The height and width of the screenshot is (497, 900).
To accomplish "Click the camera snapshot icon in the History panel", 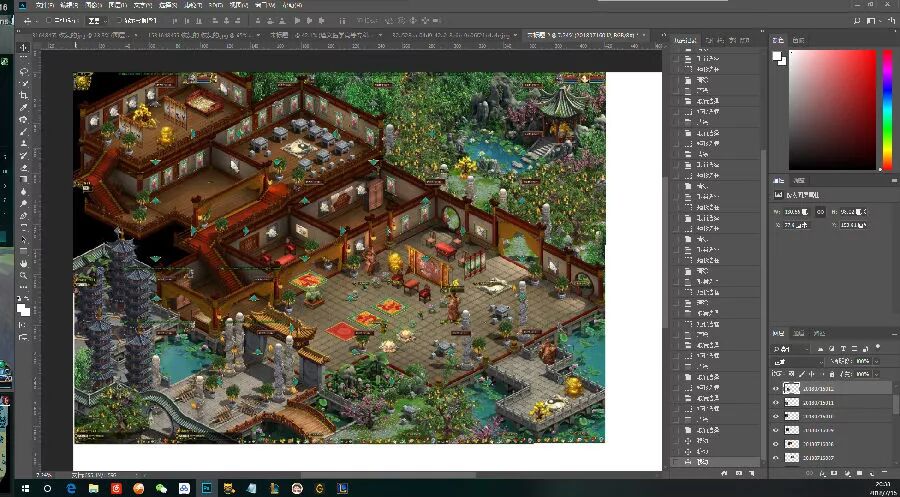I will [739, 473].
